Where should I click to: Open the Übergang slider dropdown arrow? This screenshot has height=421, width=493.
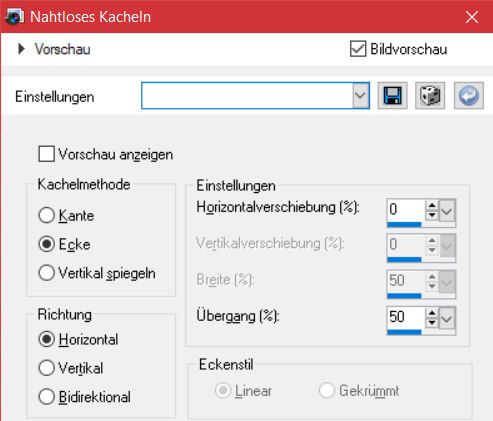447,319
